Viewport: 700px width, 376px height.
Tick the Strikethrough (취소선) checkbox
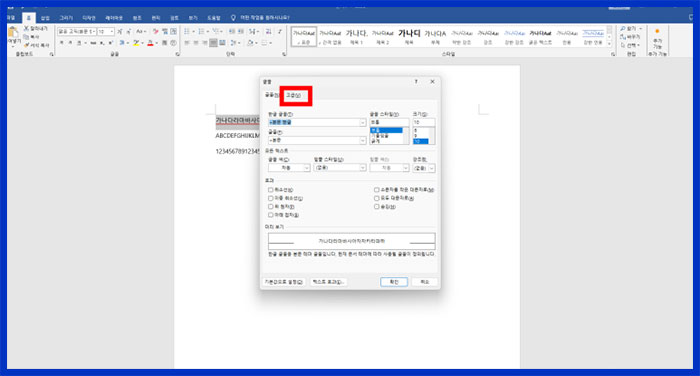point(271,190)
